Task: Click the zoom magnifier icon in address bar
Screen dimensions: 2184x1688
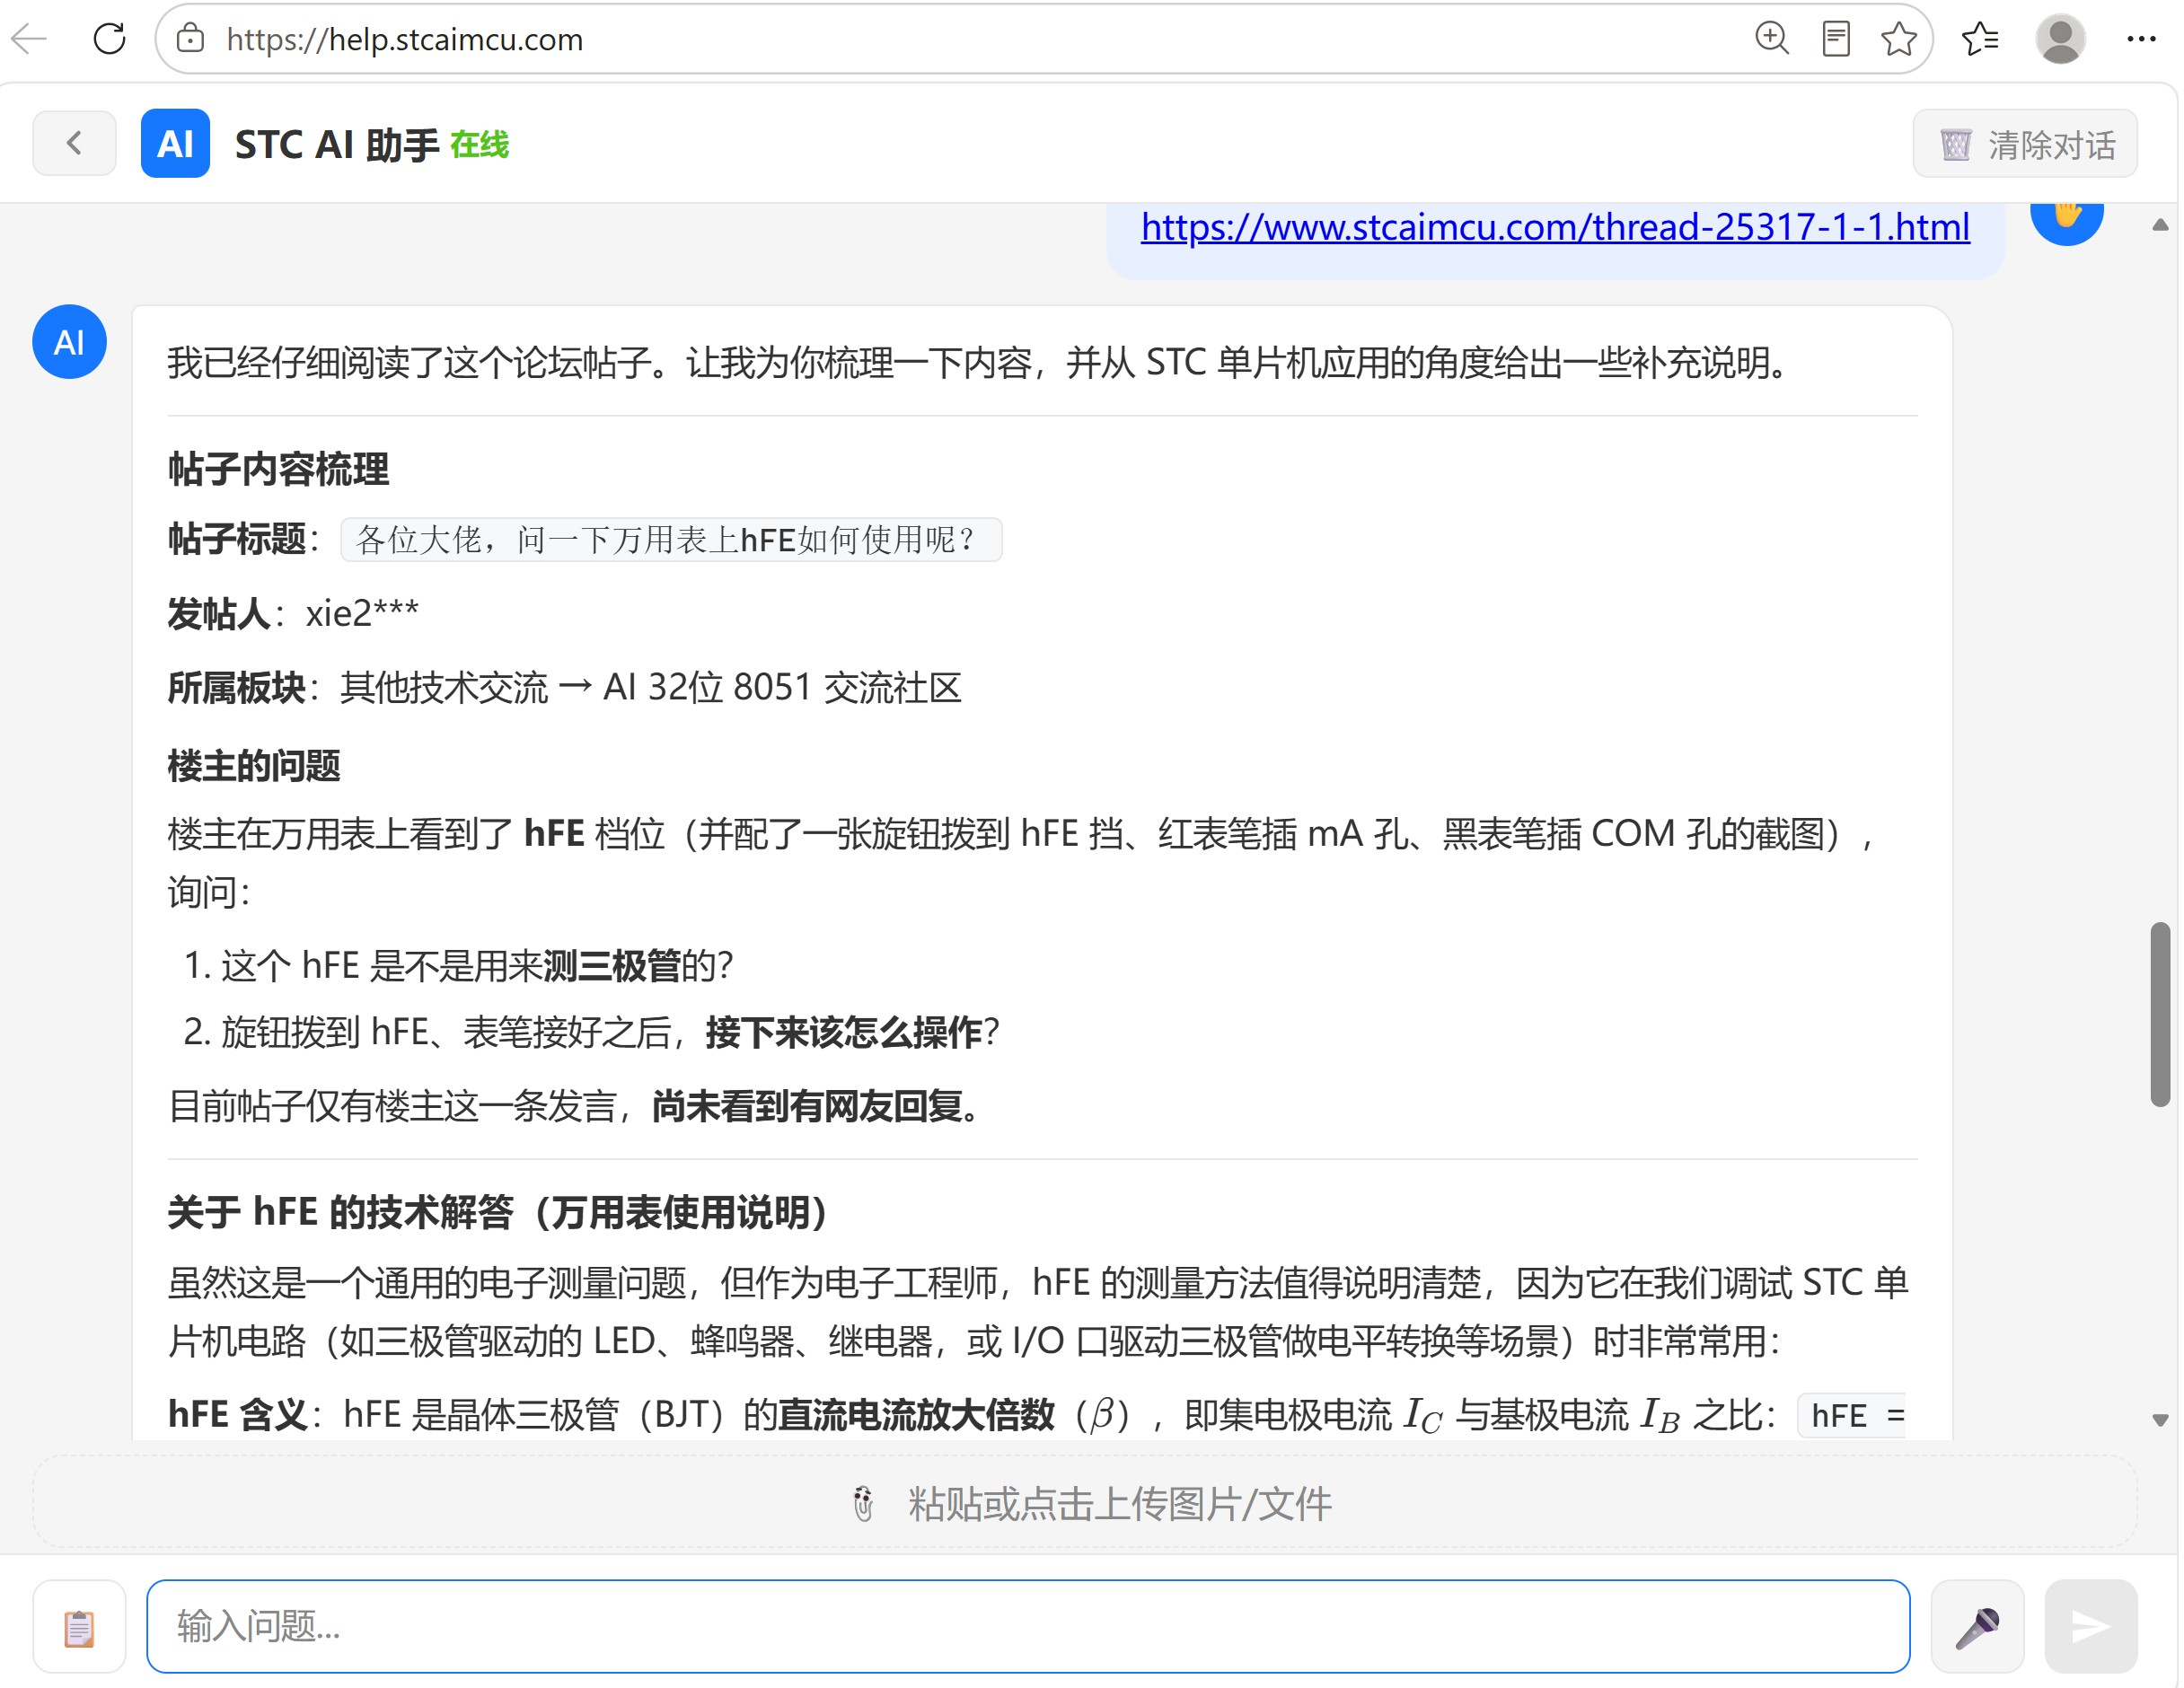Action: (1771, 39)
